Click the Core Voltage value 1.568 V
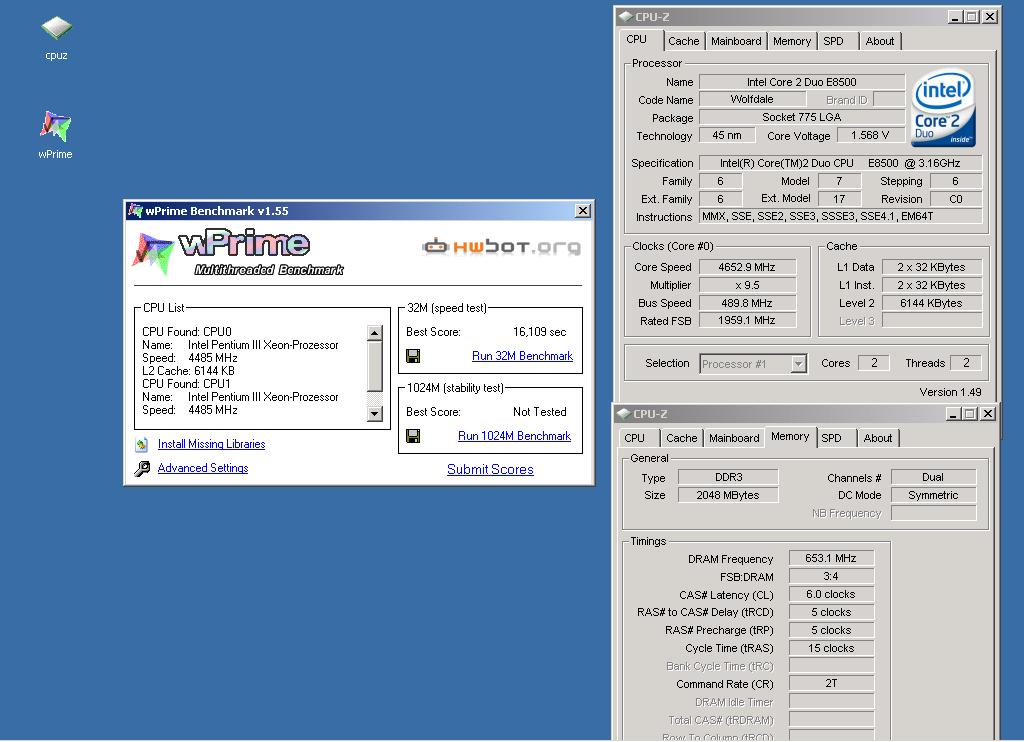Image resolution: width=1024 pixels, height=742 pixels. tap(871, 135)
